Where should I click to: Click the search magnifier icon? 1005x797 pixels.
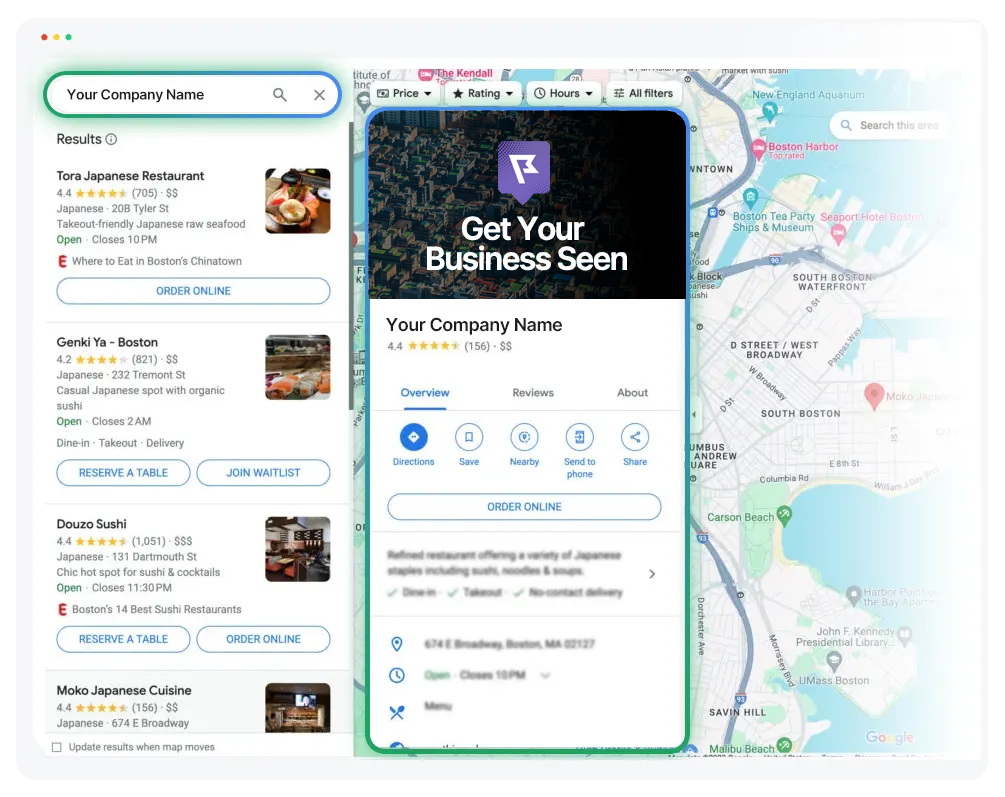(280, 95)
